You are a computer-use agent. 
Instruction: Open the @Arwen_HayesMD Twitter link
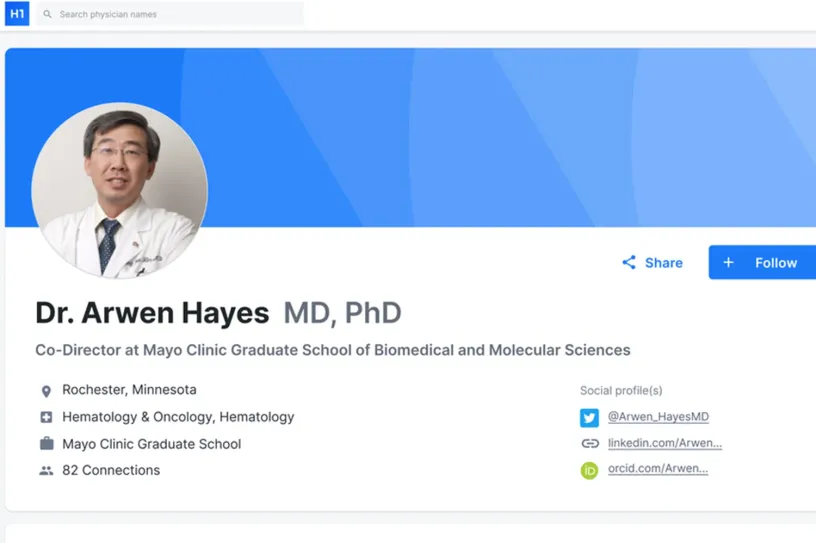658,416
